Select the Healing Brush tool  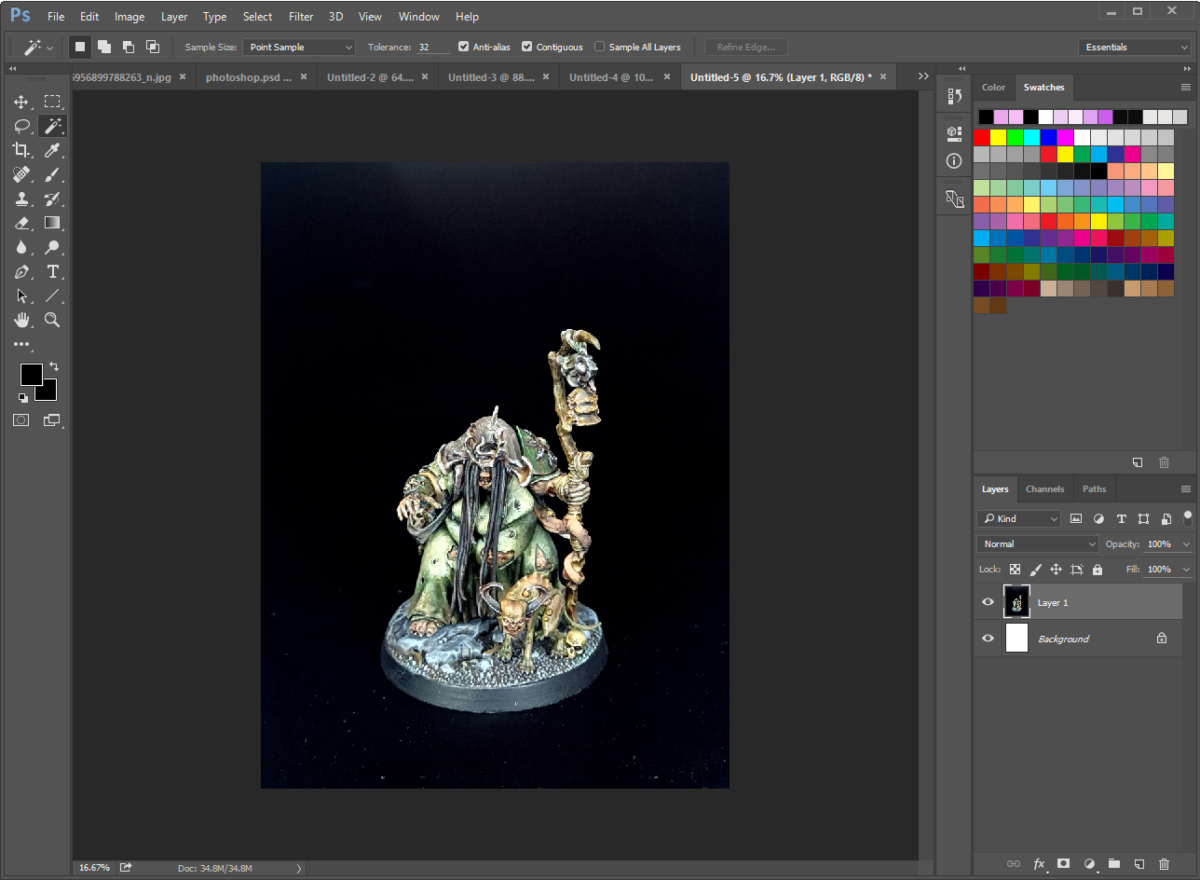21,174
